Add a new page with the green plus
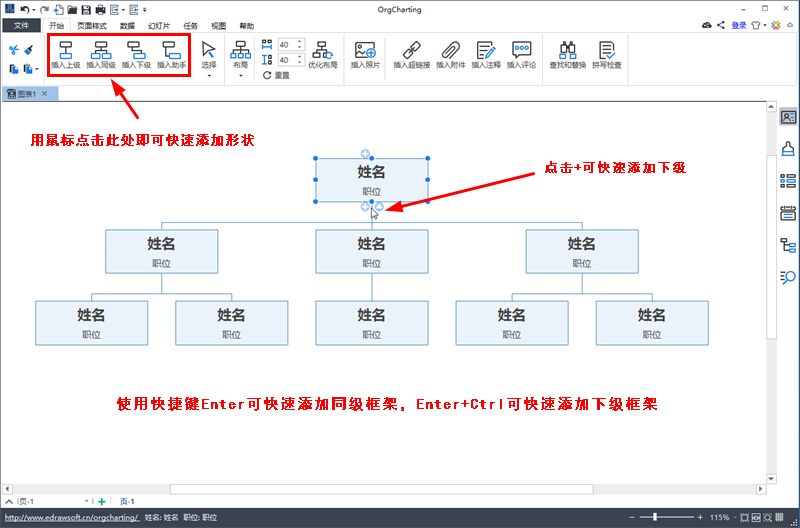This screenshot has width=800, height=528. [102, 501]
